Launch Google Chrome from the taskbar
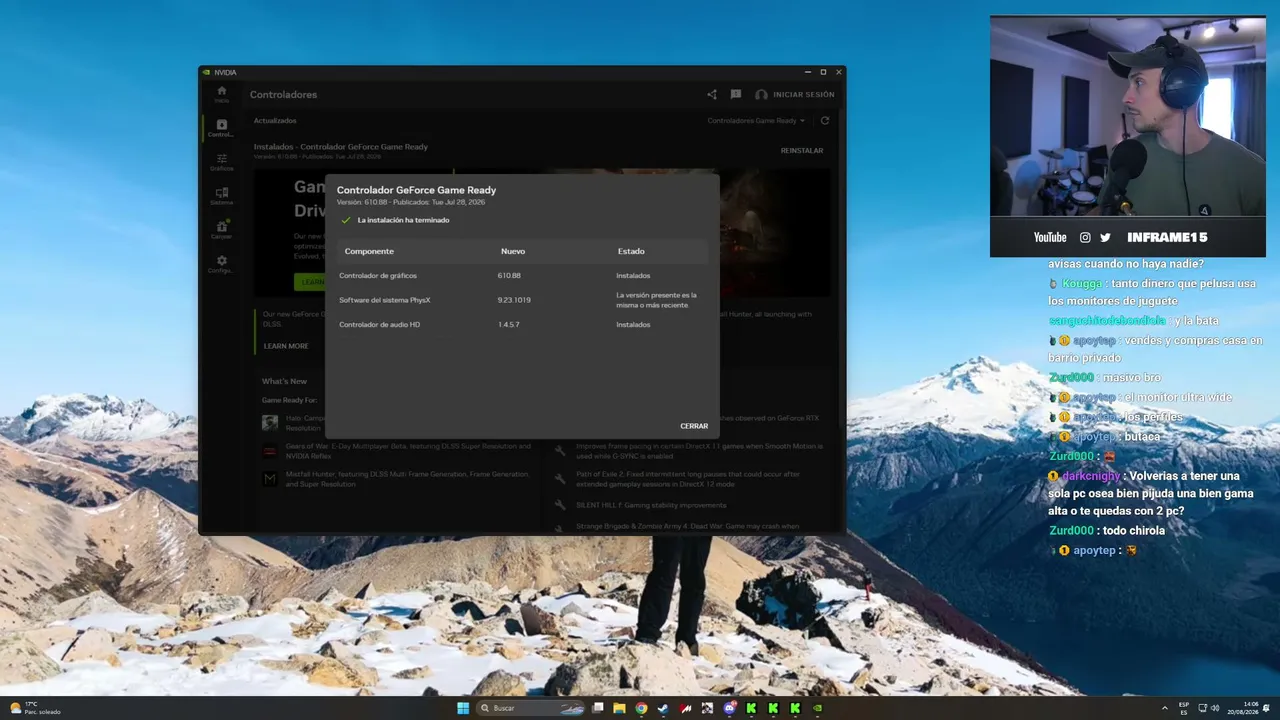The height and width of the screenshot is (720, 1280). [641, 708]
